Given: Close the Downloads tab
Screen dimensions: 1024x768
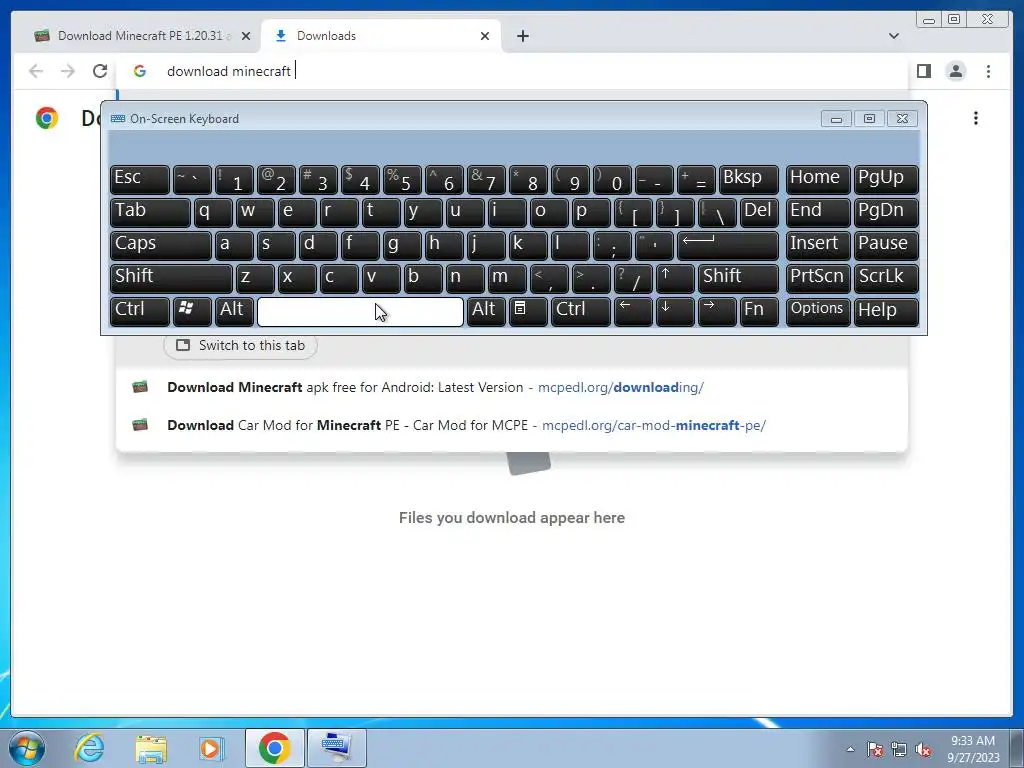Looking at the screenshot, I should pos(485,36).
